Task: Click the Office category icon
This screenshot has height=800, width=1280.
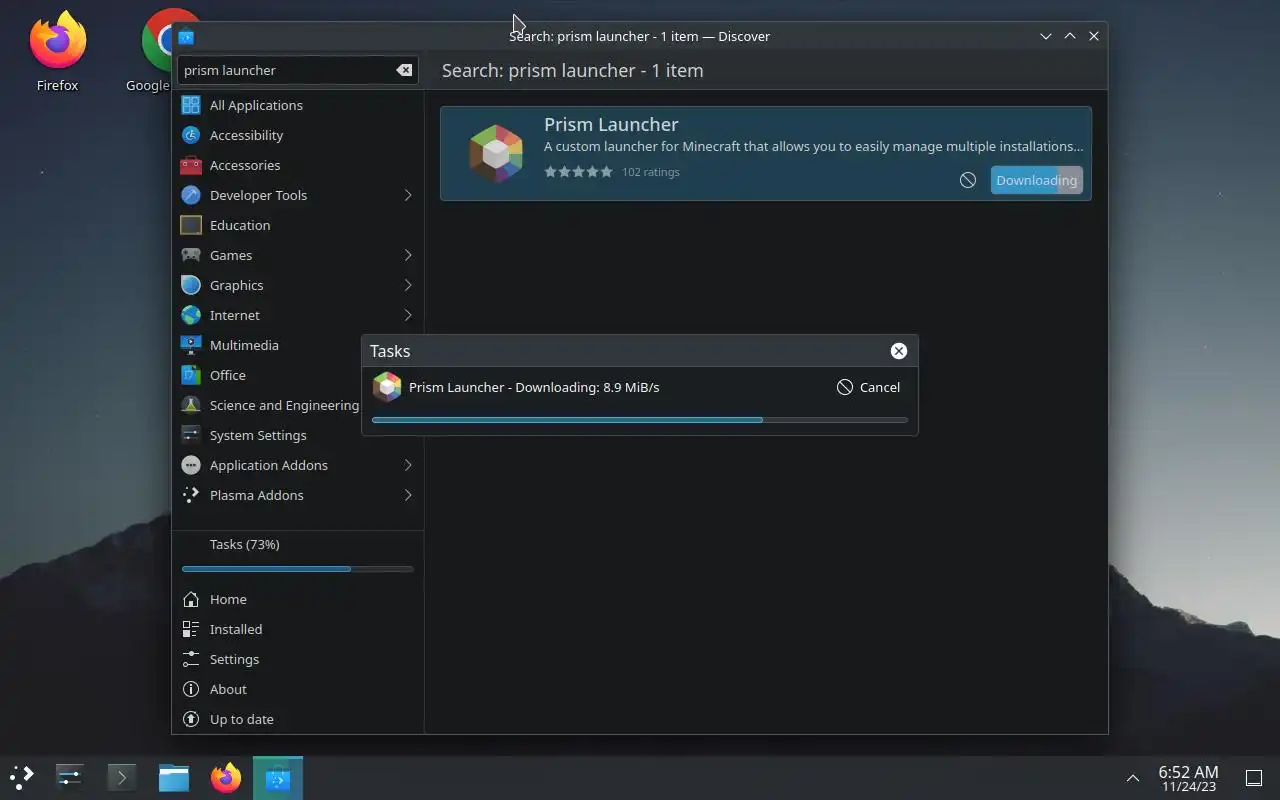Action: (x=191, y=375)
